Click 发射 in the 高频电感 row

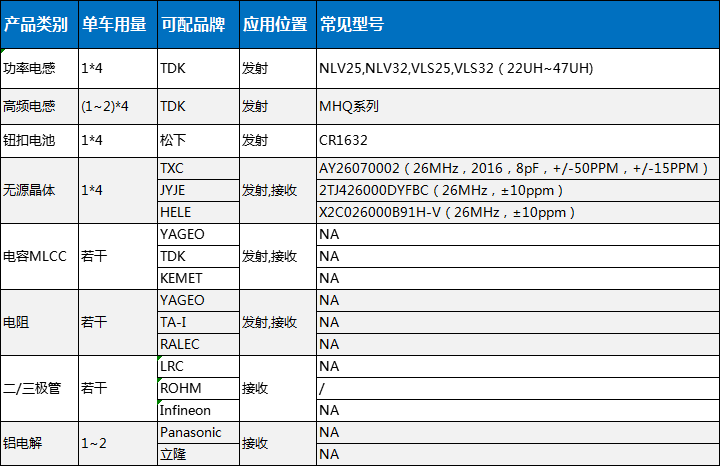coord(278,107)
